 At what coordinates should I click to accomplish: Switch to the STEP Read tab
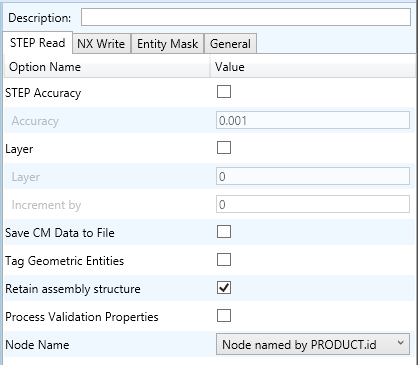(38, 43)
